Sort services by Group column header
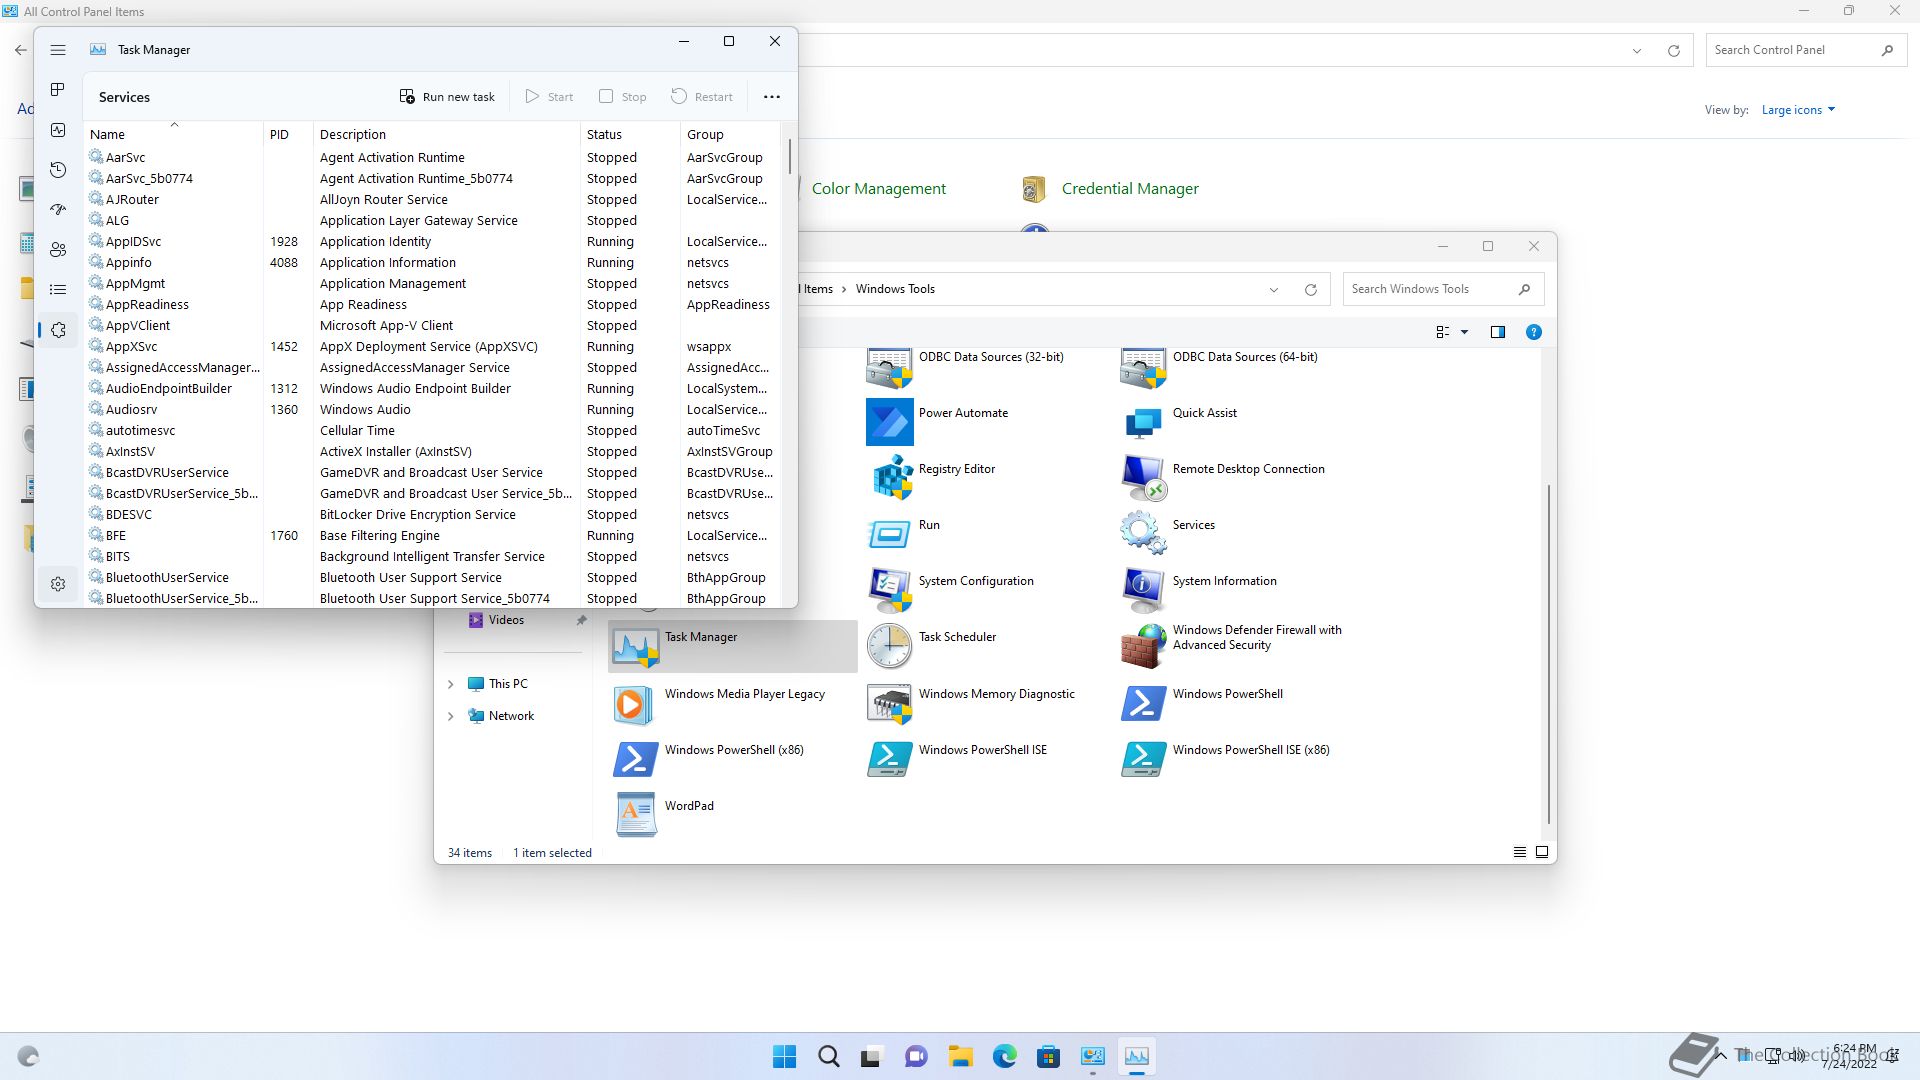This screenshot has height=1080, width=1920. click(x=729, y=134)
